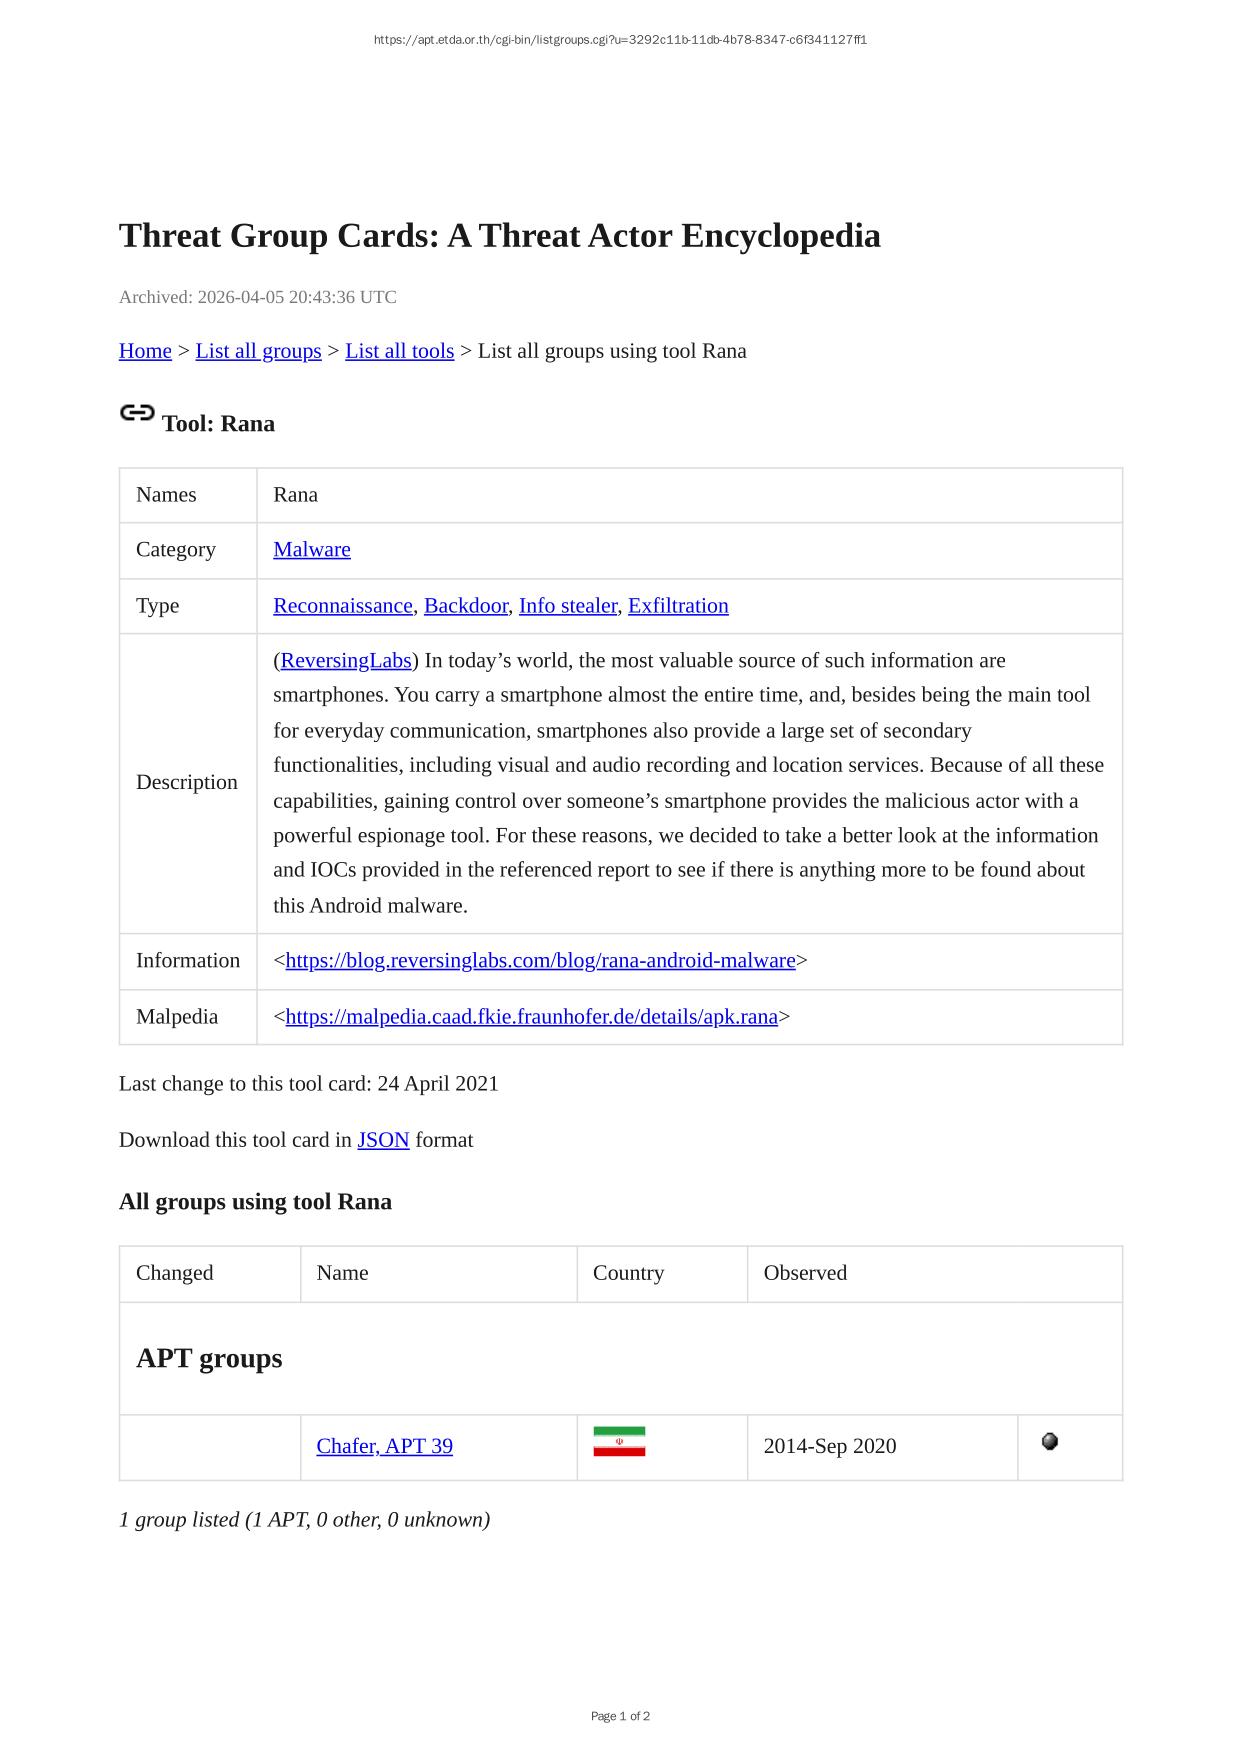Screen dimensions: 1242x1756
Task: Download the tool card via JSON link
Action: (383, 1140)
